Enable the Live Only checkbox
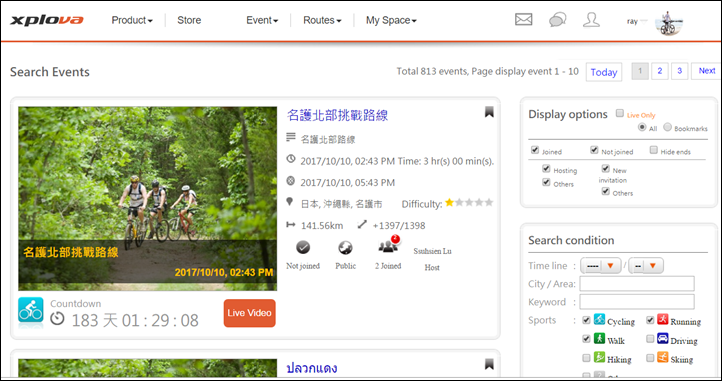Screen dimensions: 722x381 pos(620,113)
